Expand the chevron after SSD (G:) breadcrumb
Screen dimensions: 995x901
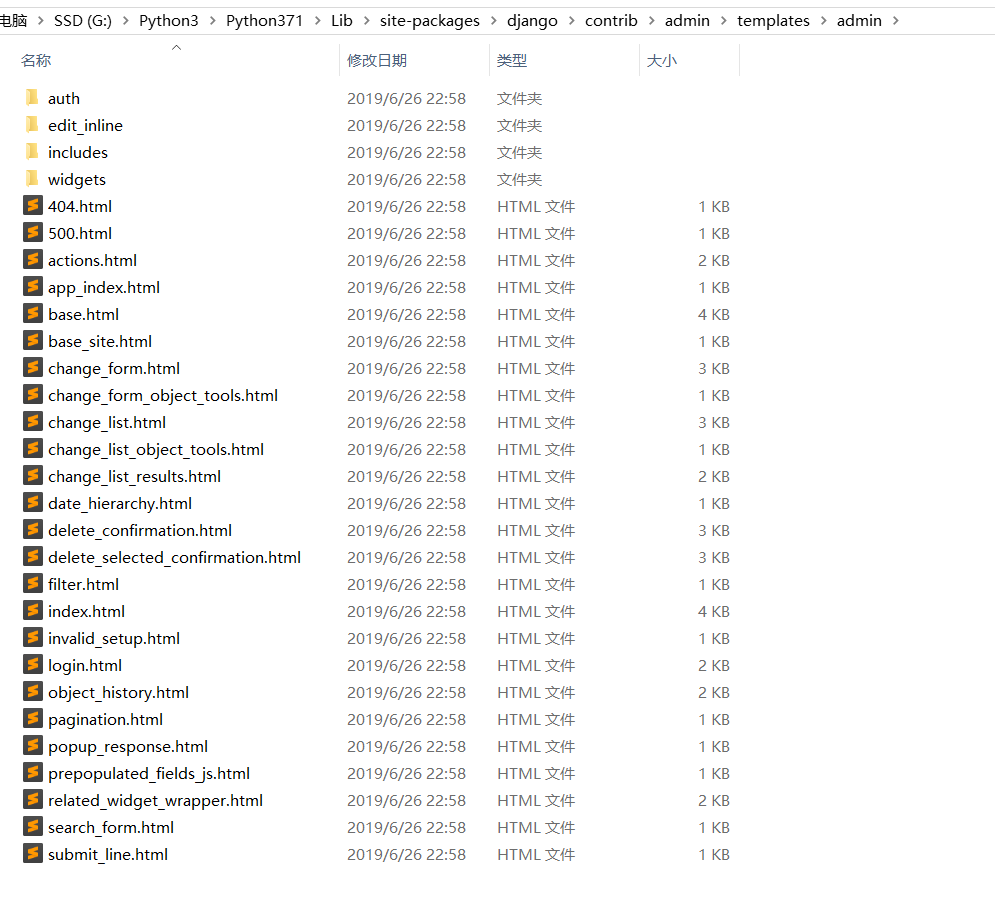[x=126, y=21]
